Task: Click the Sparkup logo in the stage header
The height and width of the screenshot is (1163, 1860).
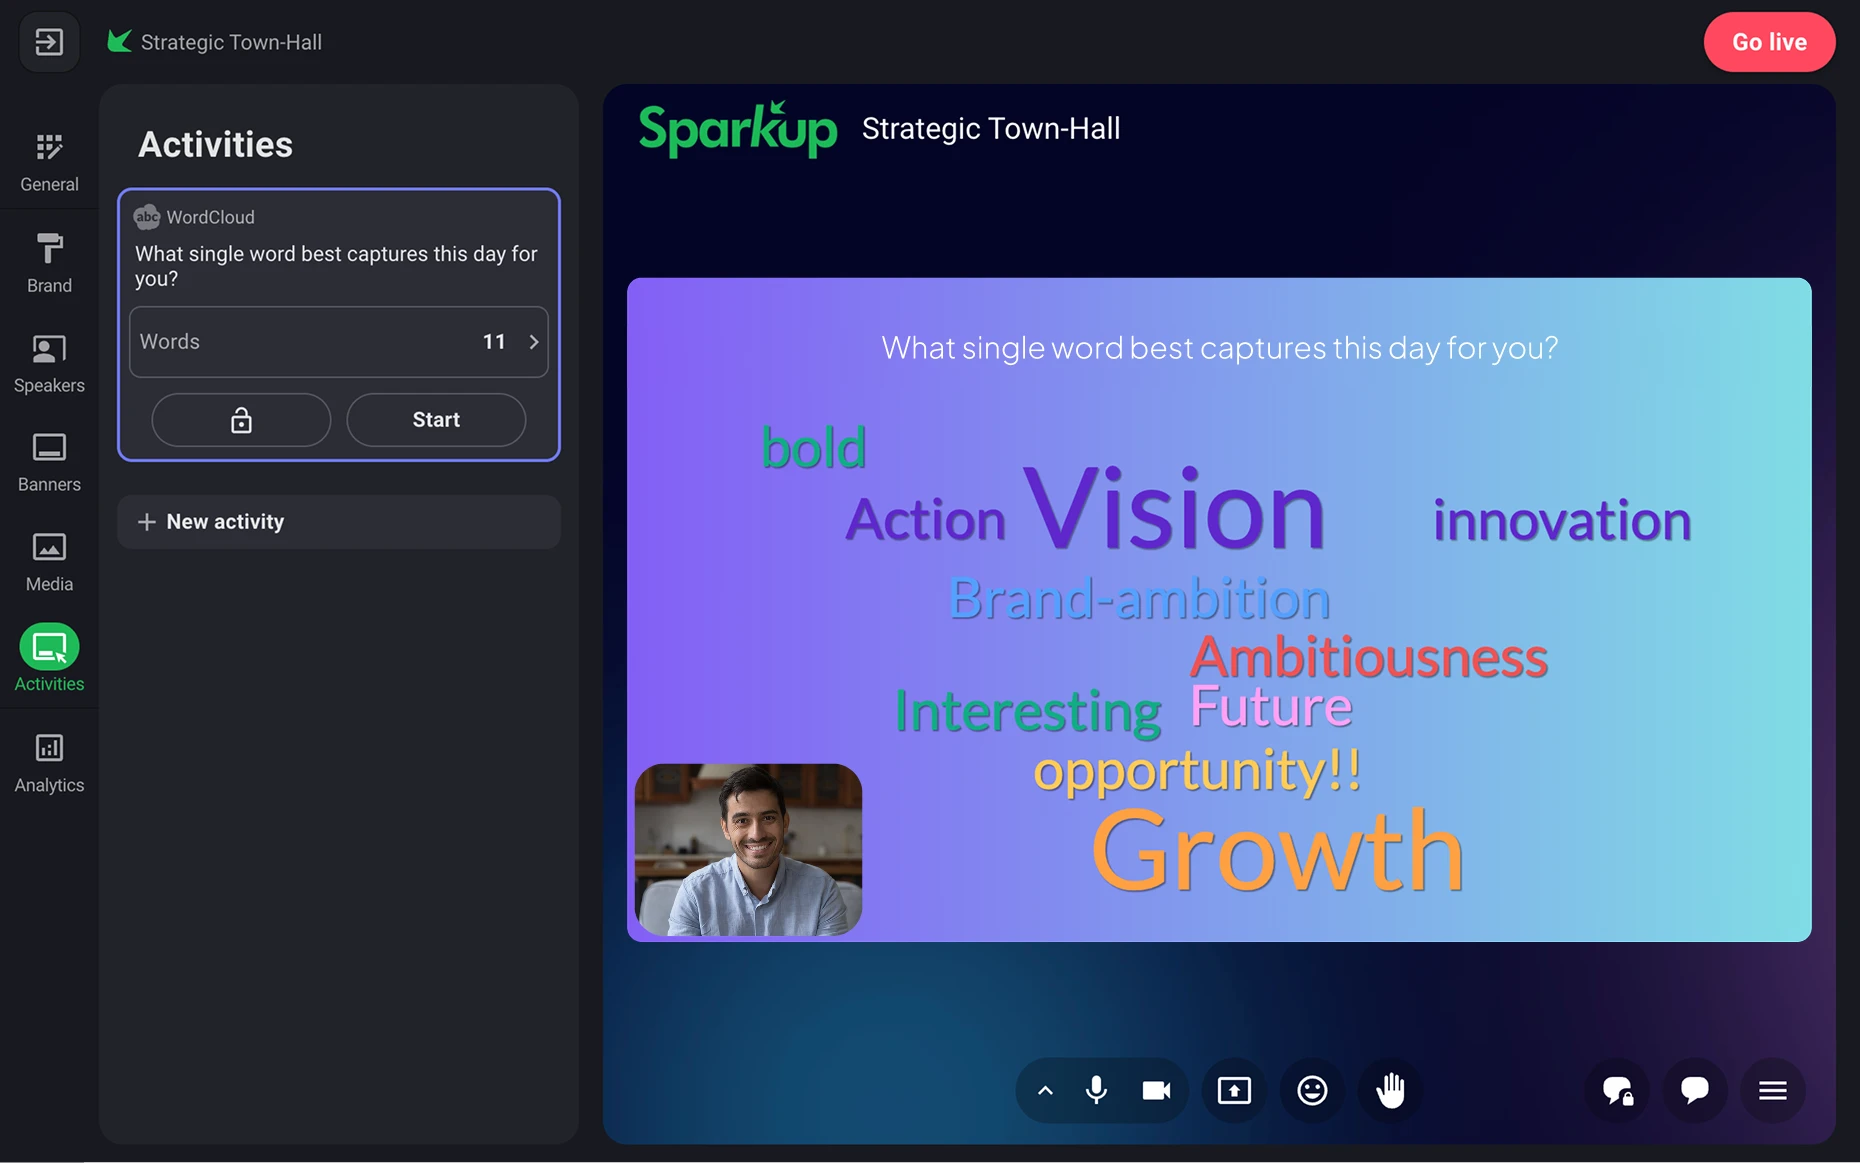Action: click(x=738, y=129)
